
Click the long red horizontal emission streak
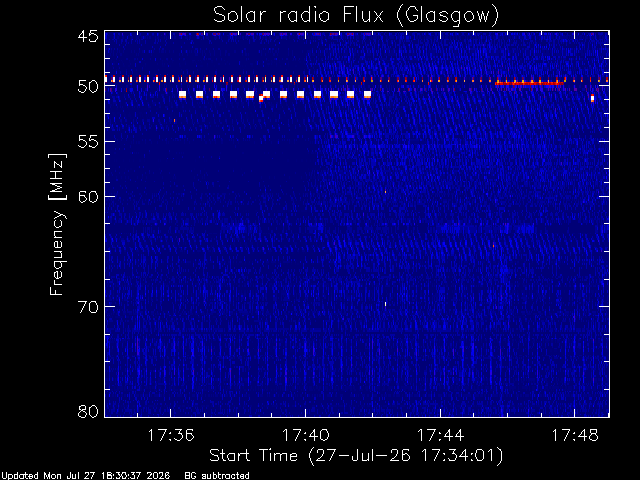pyautogui.click(x=529, y=84)
